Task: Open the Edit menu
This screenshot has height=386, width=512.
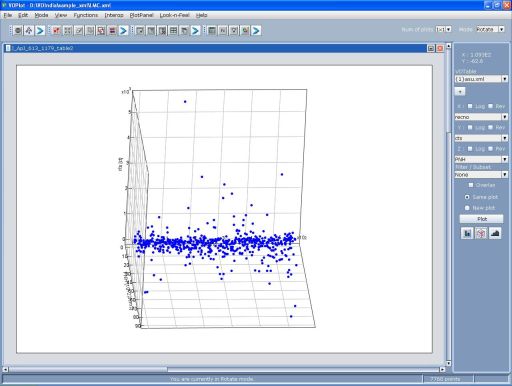Action: pyautogui.click(x=23, y=15)
